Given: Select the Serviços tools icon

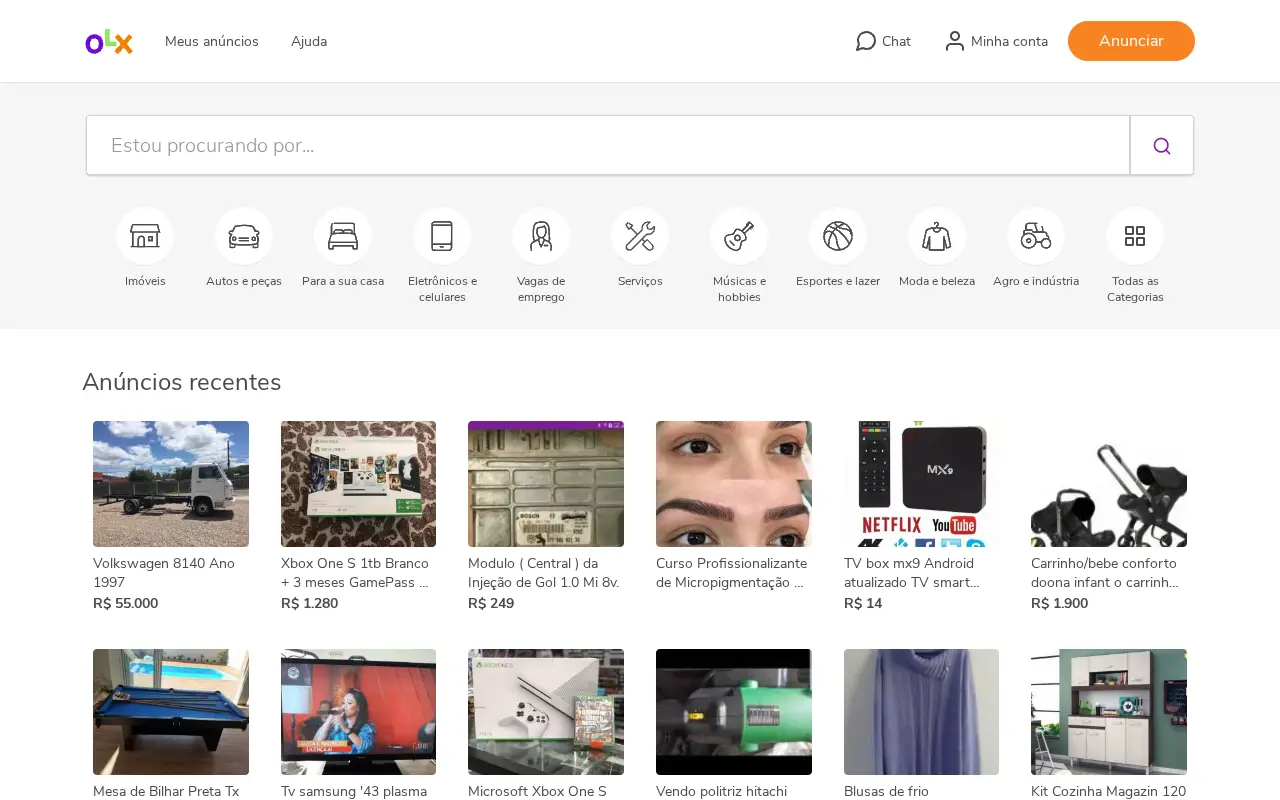Looking at the screenshot, I should 640,236.
